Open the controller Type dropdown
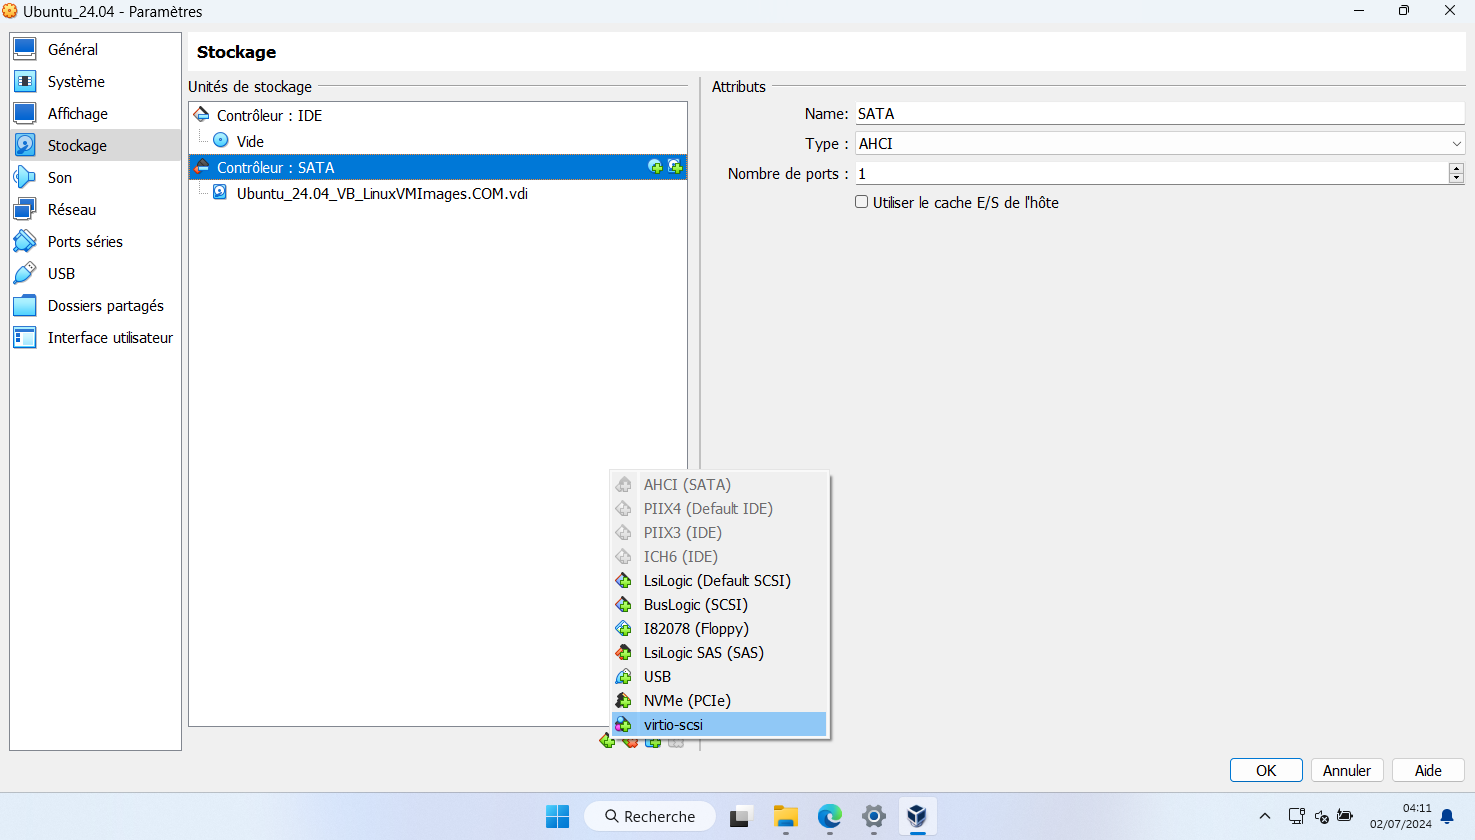Image resolution: width=1475 pixels, height=840 pixels. pos(1160,143)
